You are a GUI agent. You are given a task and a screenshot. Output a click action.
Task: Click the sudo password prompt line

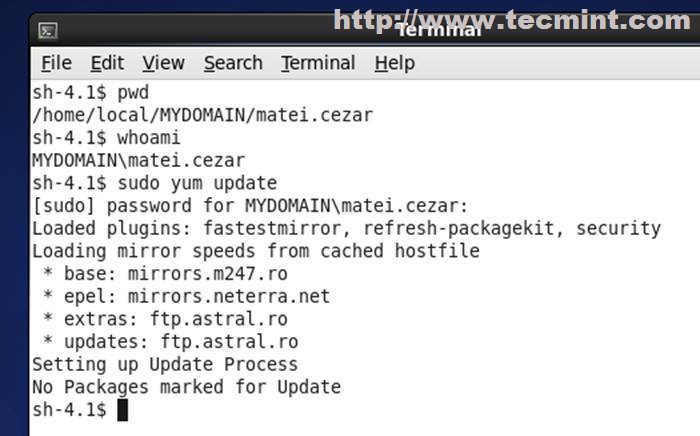(250, 206)
